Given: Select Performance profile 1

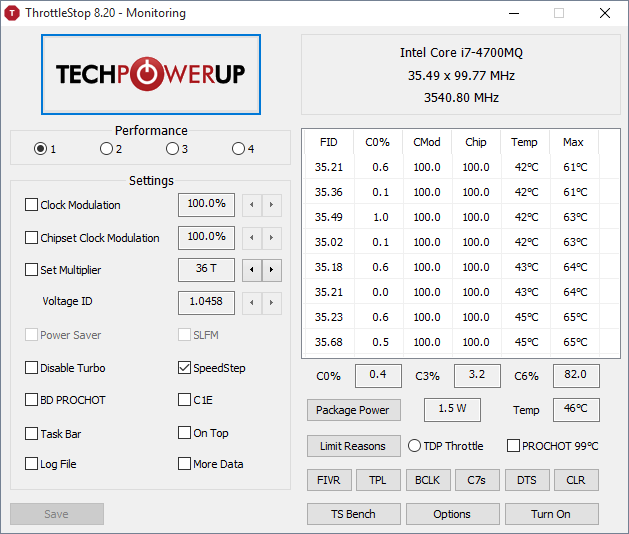Looking at the screenshot, I should (41, 149).
